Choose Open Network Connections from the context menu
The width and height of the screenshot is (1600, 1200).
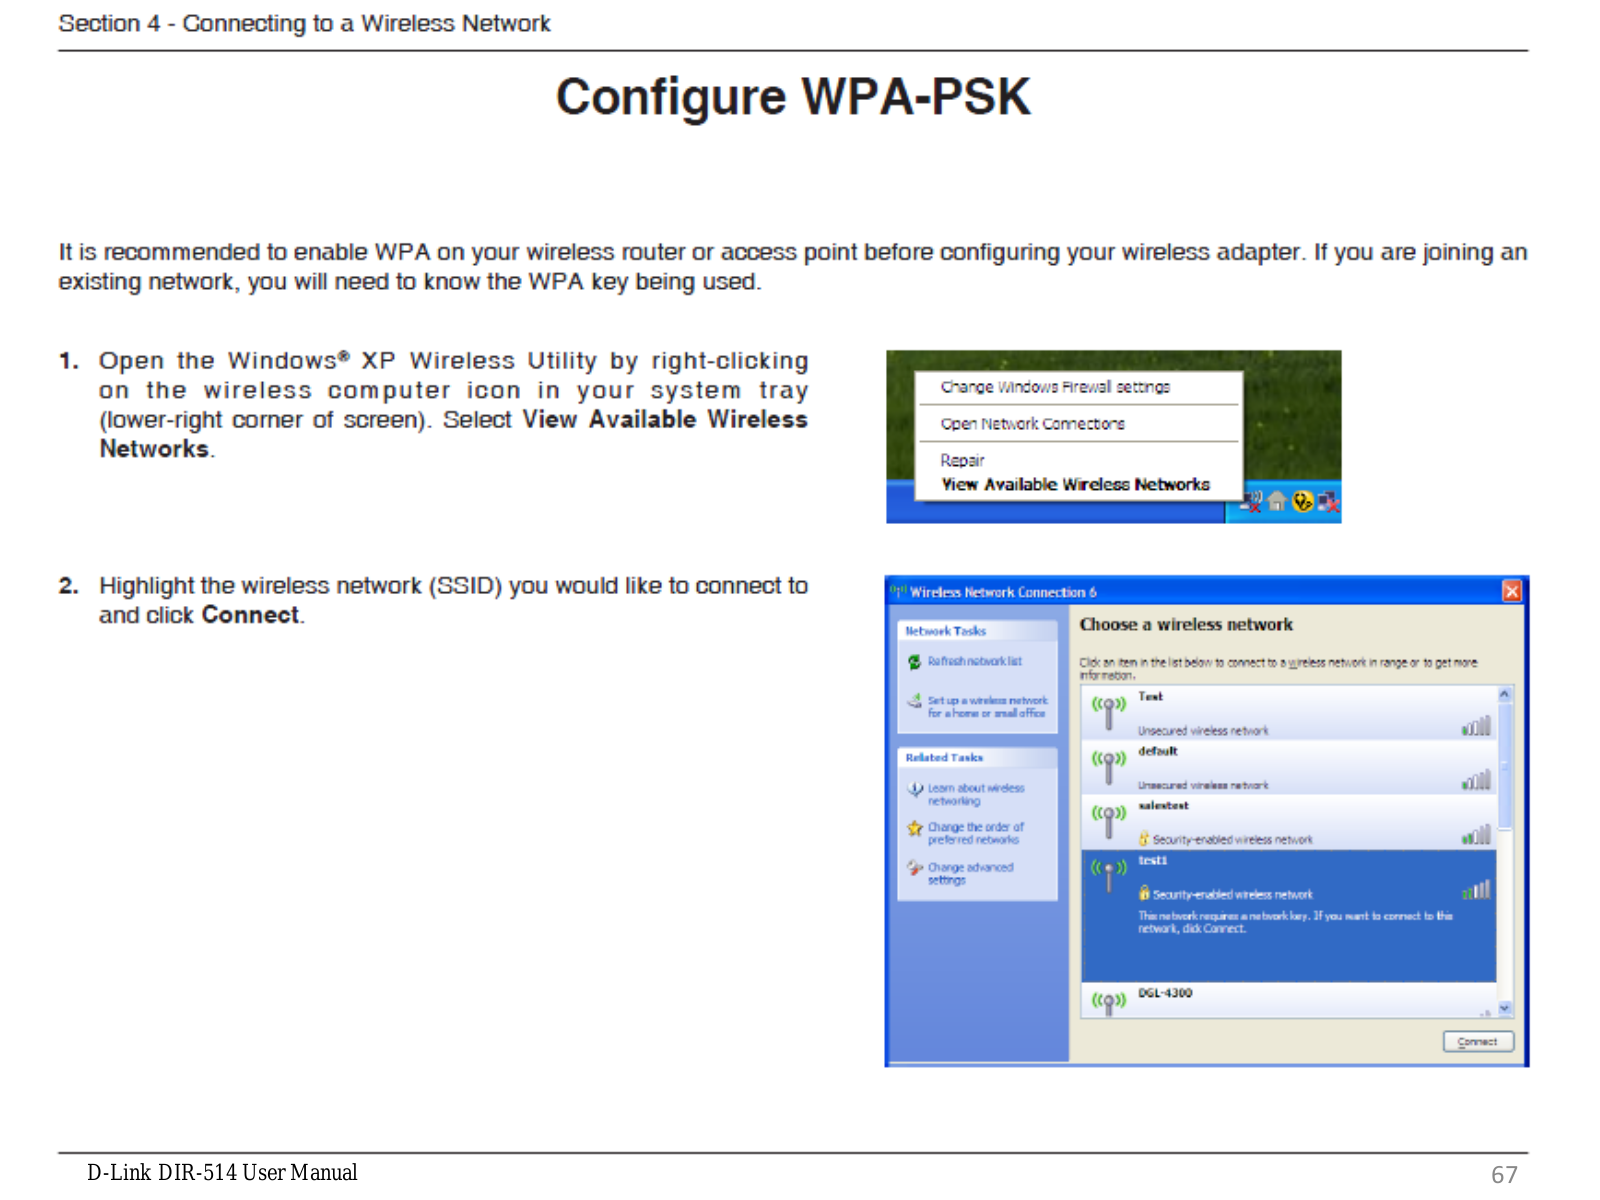click(x=1032, y=424)
